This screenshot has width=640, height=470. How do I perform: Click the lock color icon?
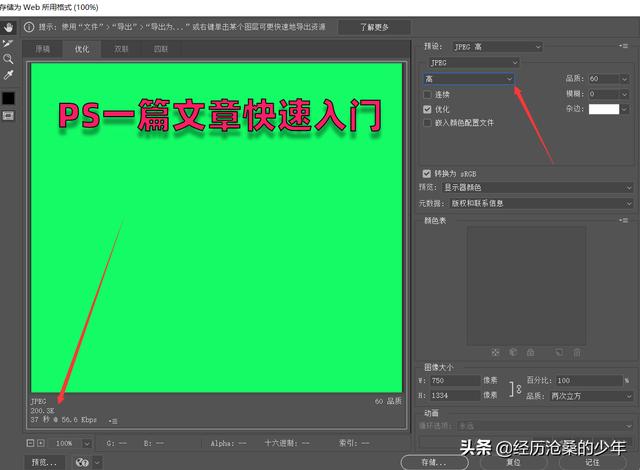pos(531,352)
